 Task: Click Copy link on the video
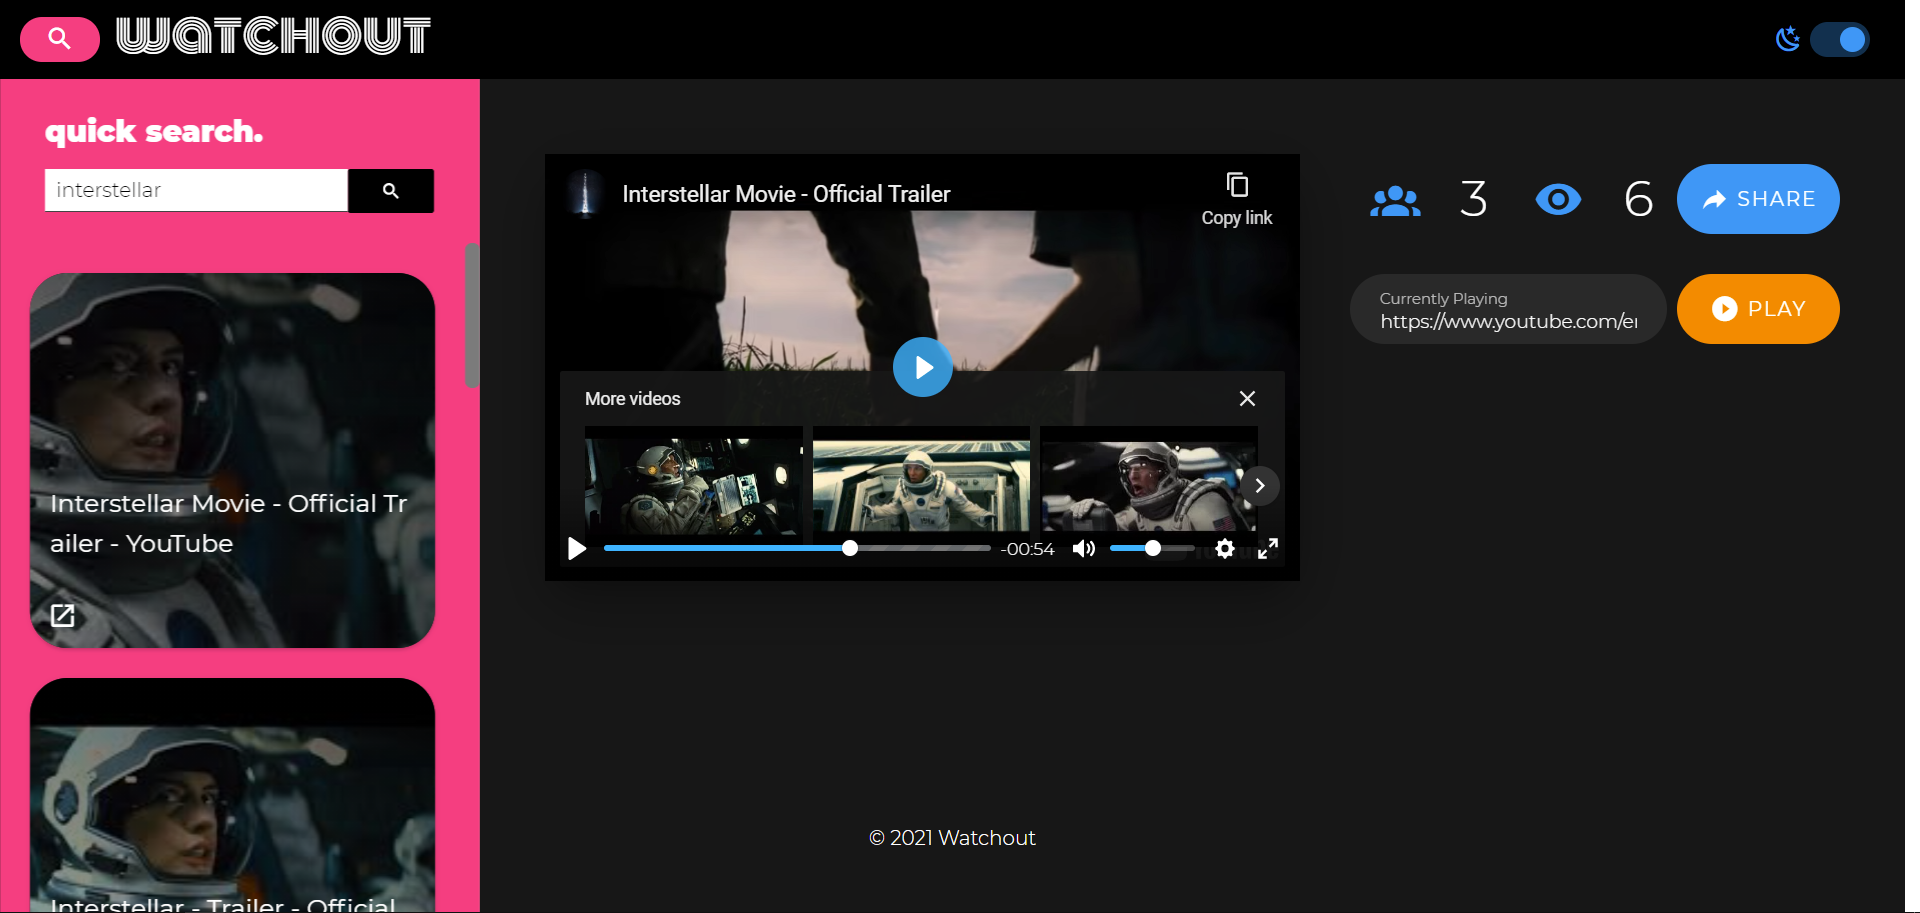(1237, 199)
